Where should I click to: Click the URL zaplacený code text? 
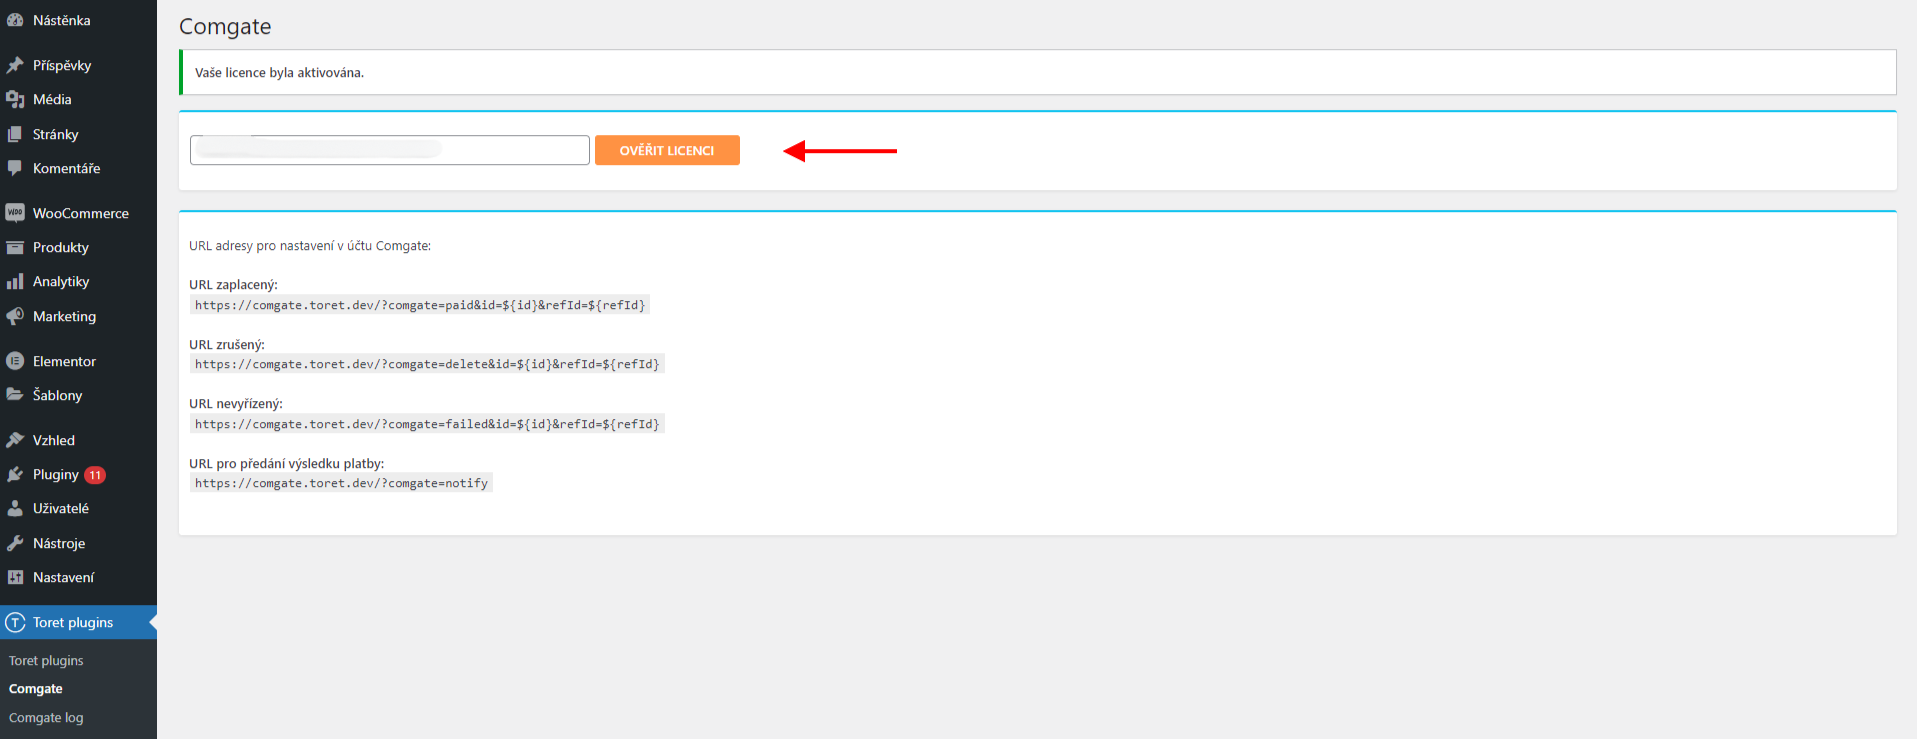point(420,305)
